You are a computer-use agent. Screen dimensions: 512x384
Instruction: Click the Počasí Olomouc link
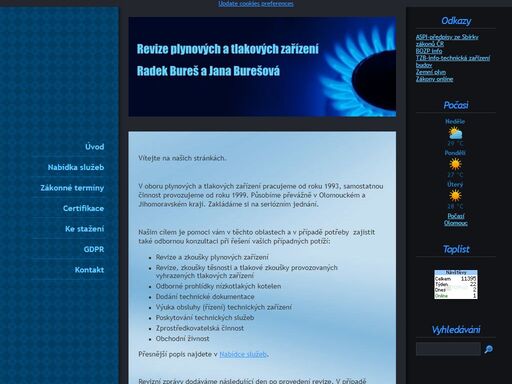(x=456, y=219)
